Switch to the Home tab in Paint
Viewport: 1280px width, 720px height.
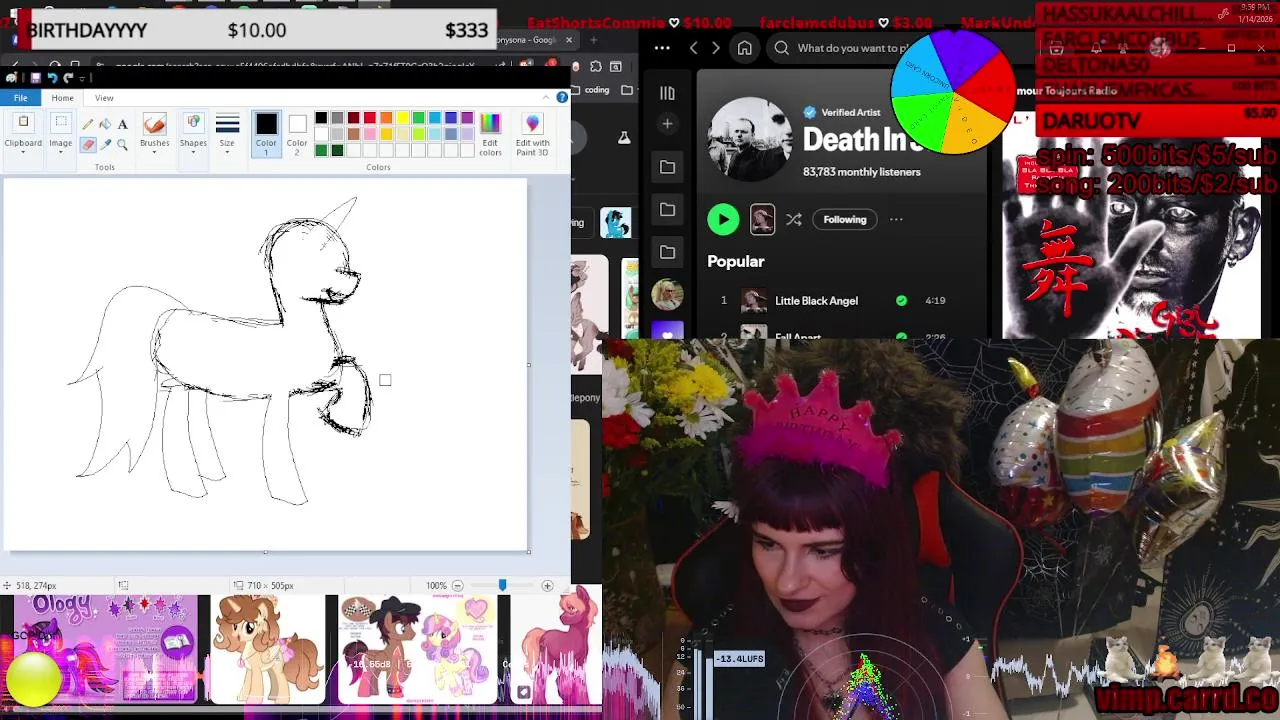point(62,98)
